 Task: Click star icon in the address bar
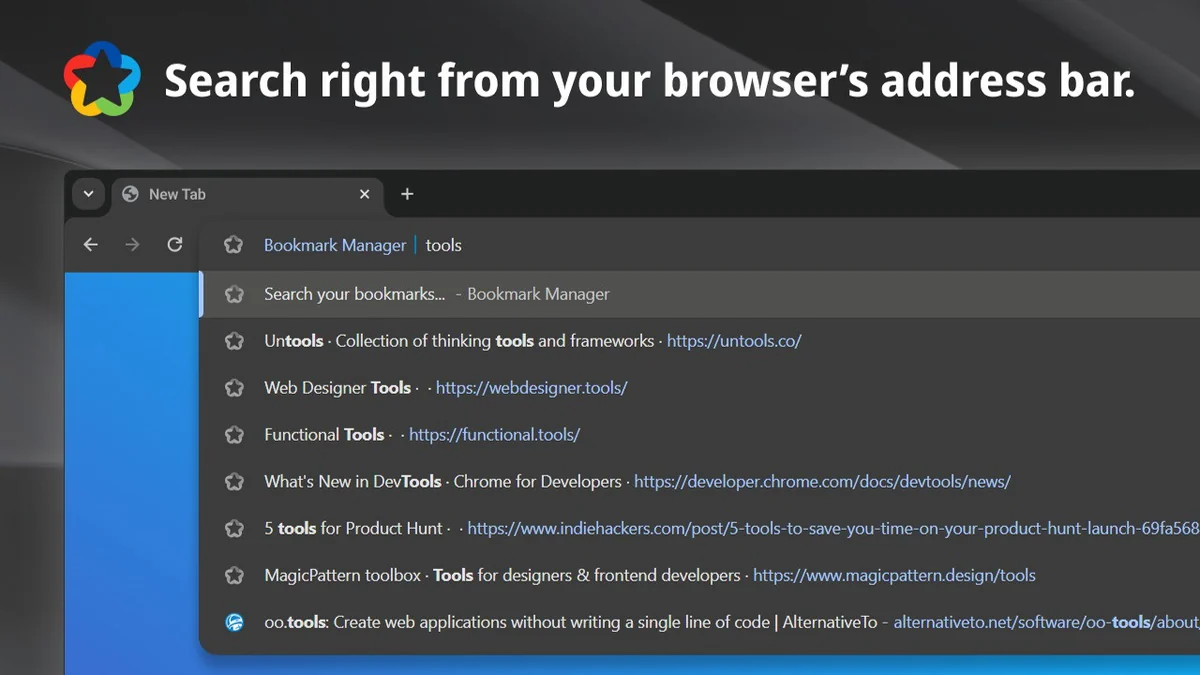(x=234, y=245)
